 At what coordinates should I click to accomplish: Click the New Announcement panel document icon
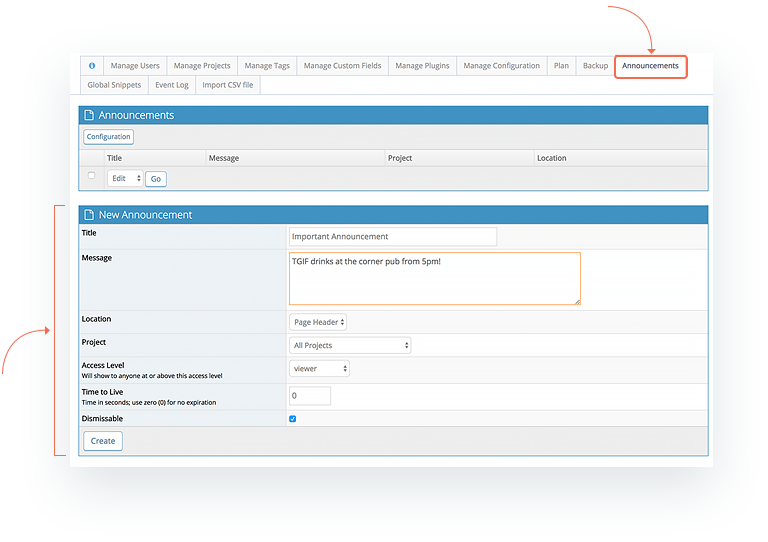tap(89, 214)
